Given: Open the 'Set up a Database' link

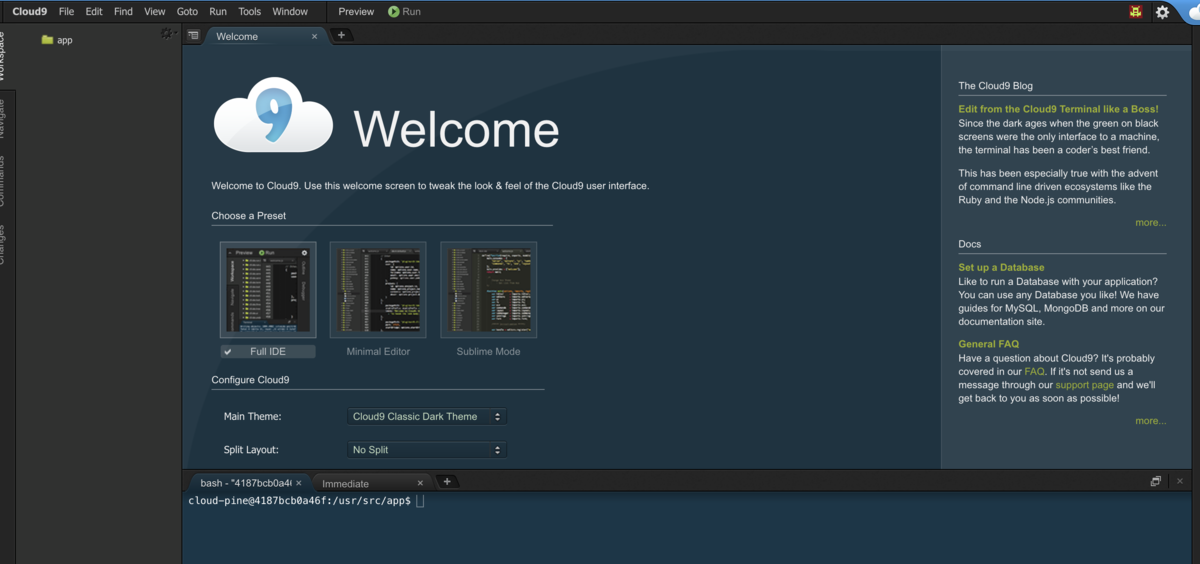Looking at the screenshot, I should tap(1001, 267).
